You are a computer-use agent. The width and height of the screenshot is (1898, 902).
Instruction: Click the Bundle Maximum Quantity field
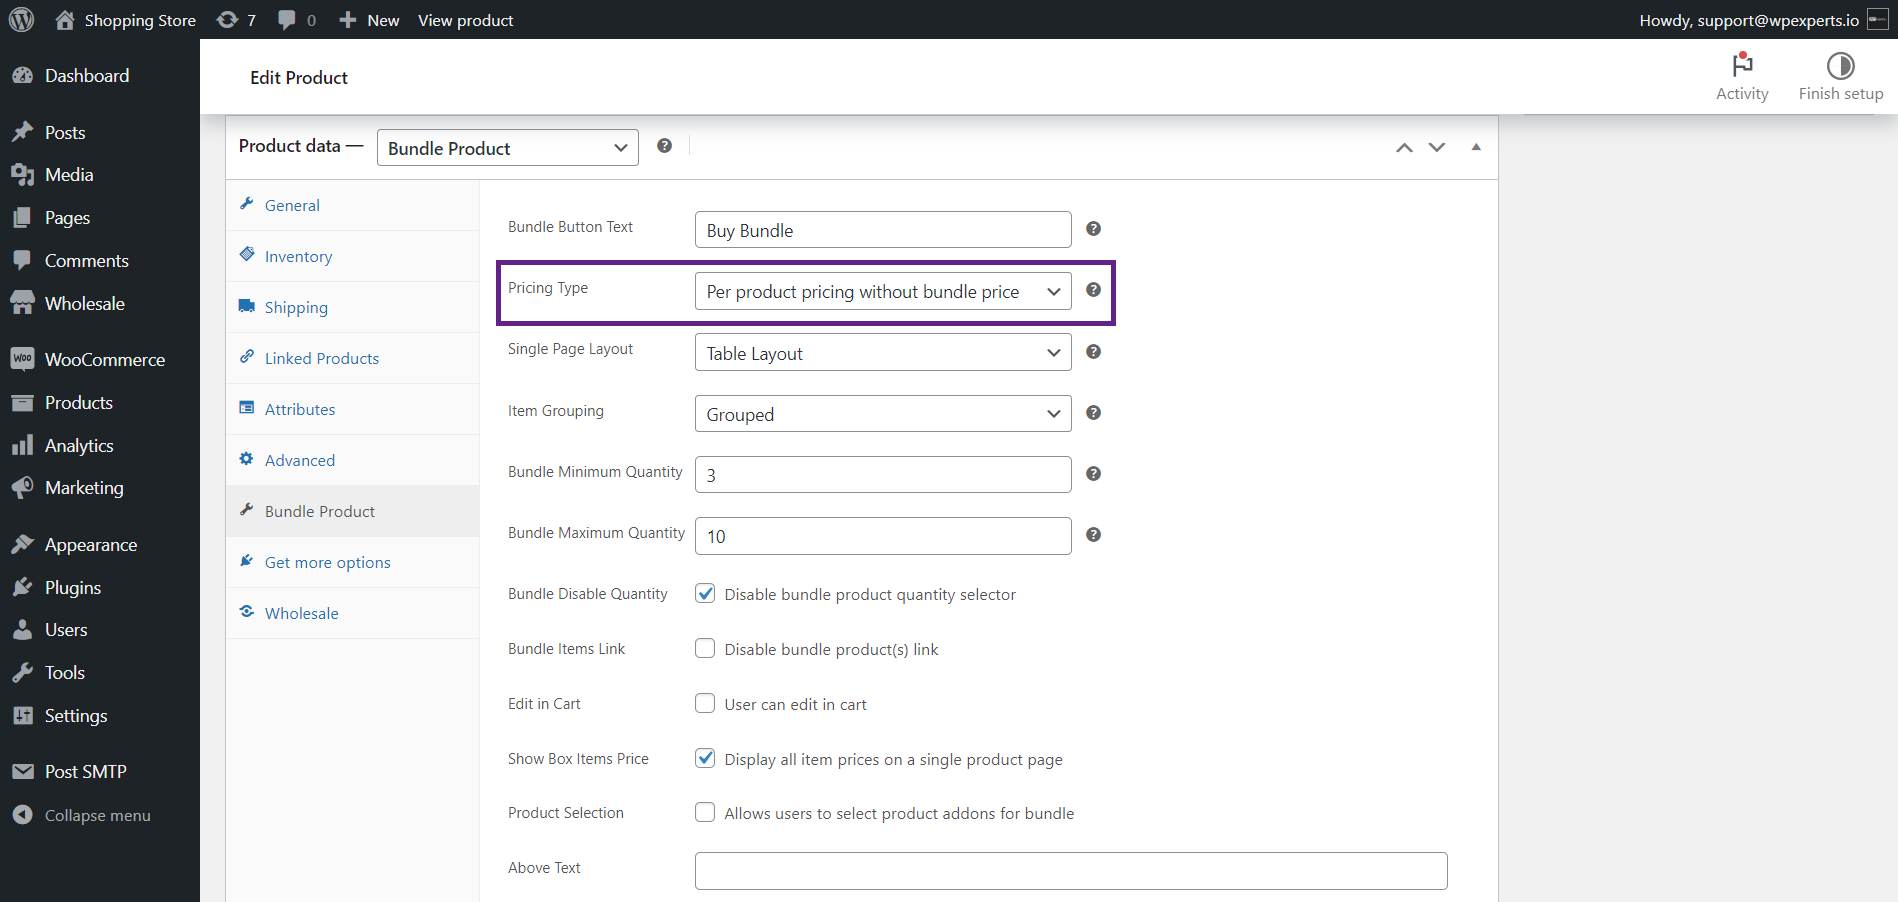point(883,536)
